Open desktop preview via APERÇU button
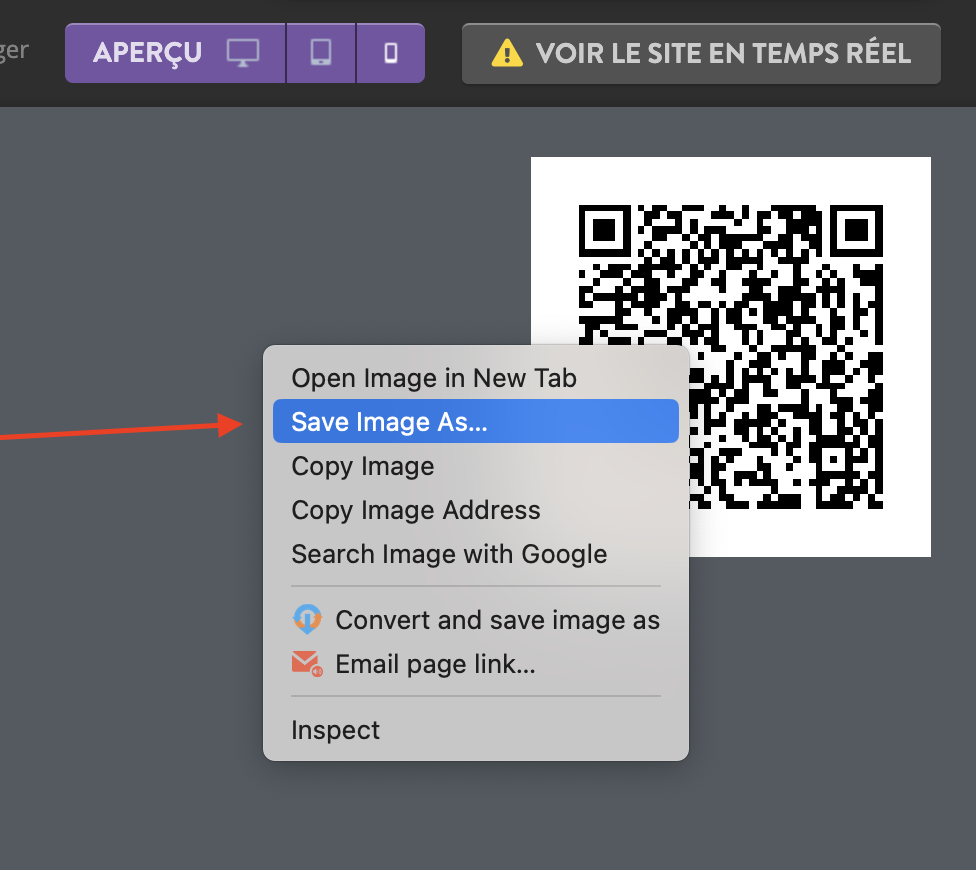 [175, 53]
